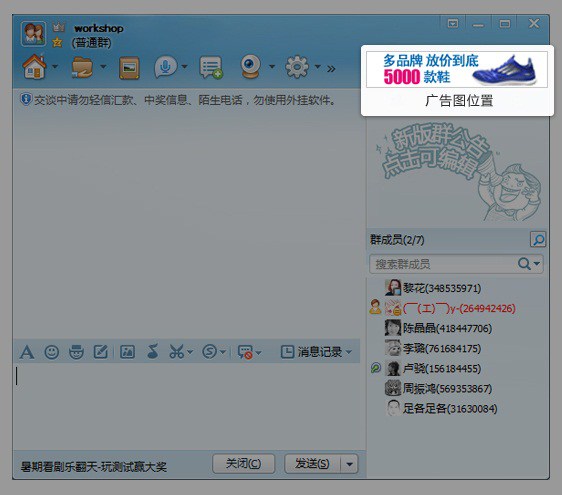Start group voice chat microphone icon
562x495 pixels.
[x=165, y=67]
